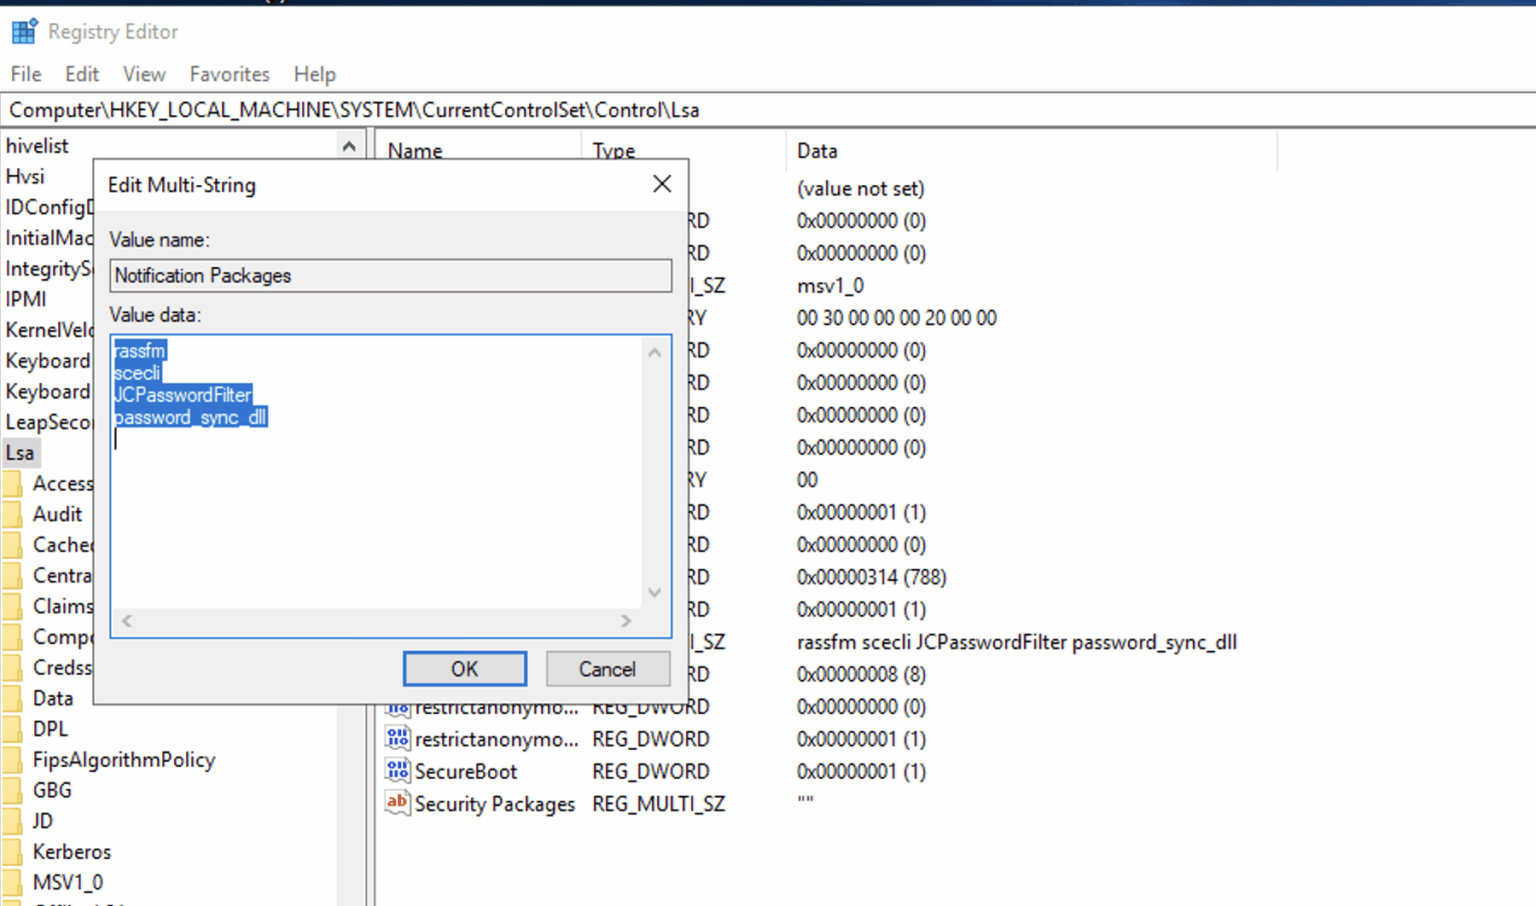
Task: Click the ab icon beside Security Packages
Action: [396, 803]
